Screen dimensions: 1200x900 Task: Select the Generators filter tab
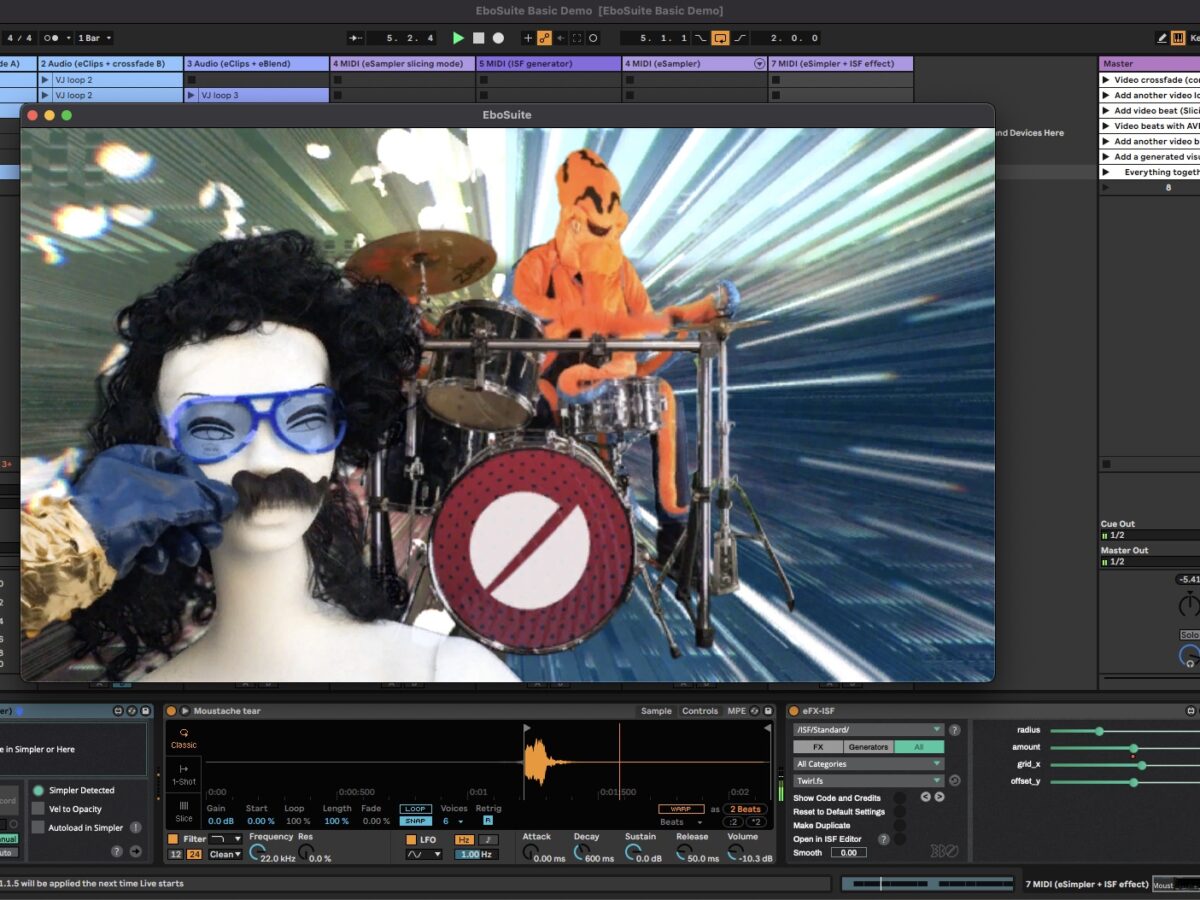coord(868,747)
